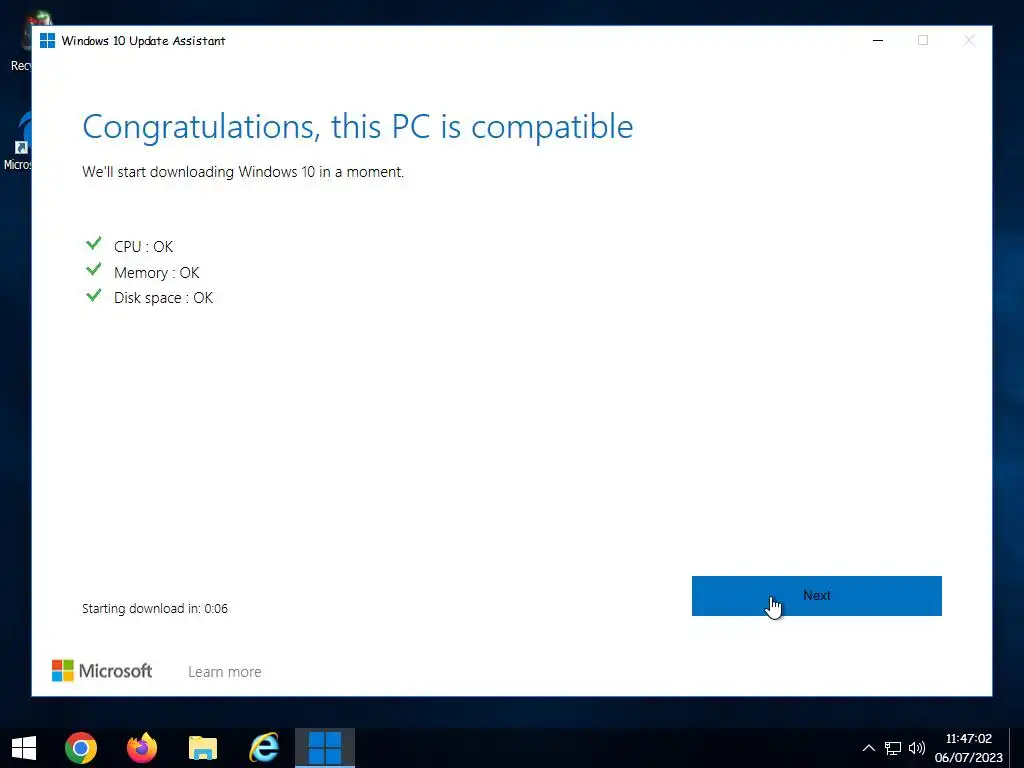Launch Internet Explorer from the taskbar
1024x768 pixels.
click(264, 748)
